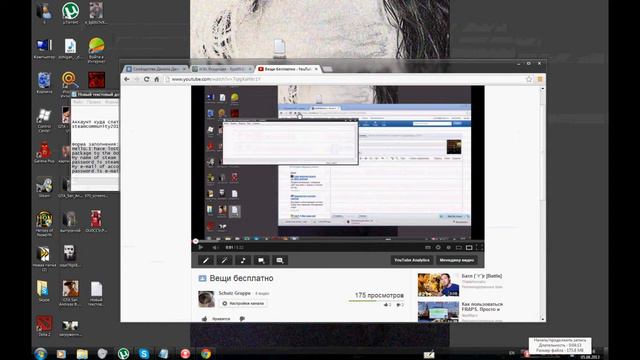Open the Computer desktop icon
Viewport: 640px width, 360px height.
pyautogui.click(x=44, y=48)
